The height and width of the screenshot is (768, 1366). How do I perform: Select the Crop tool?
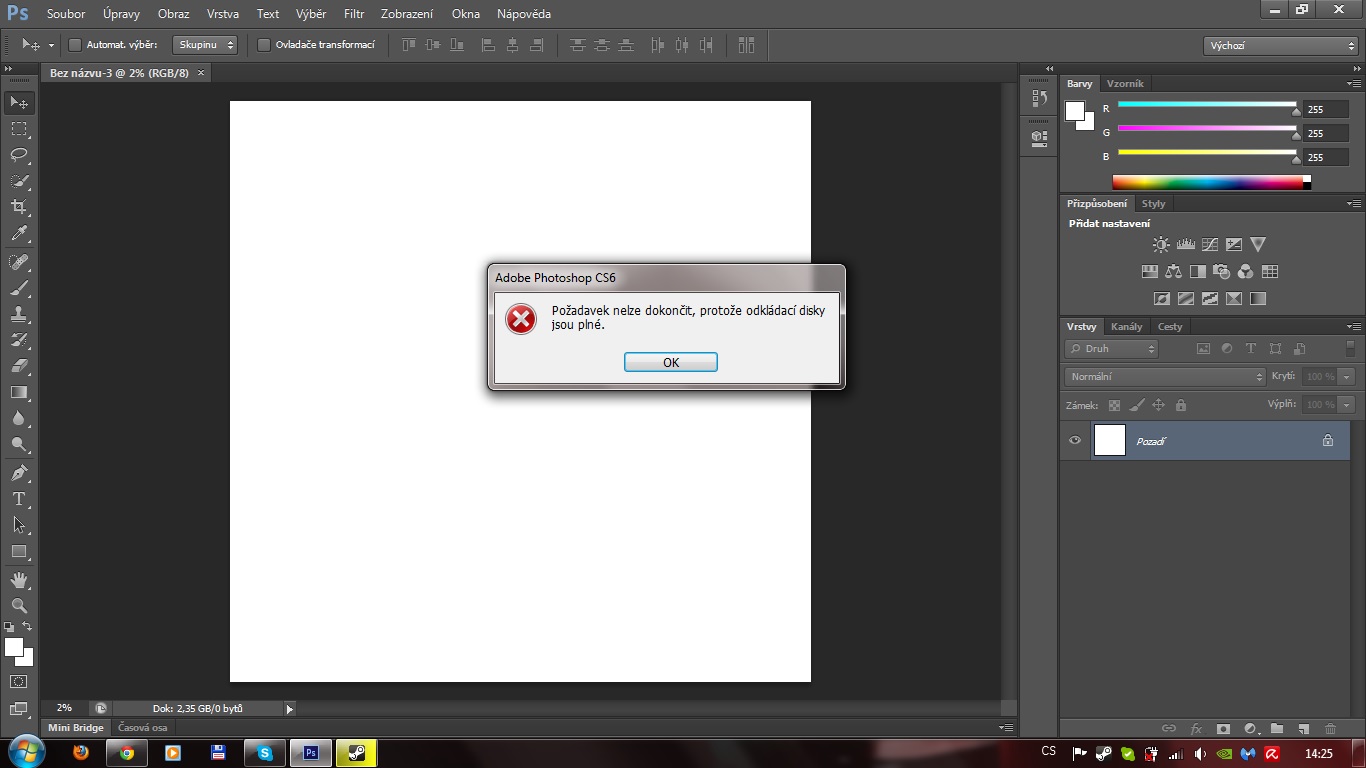pos(19,207)
